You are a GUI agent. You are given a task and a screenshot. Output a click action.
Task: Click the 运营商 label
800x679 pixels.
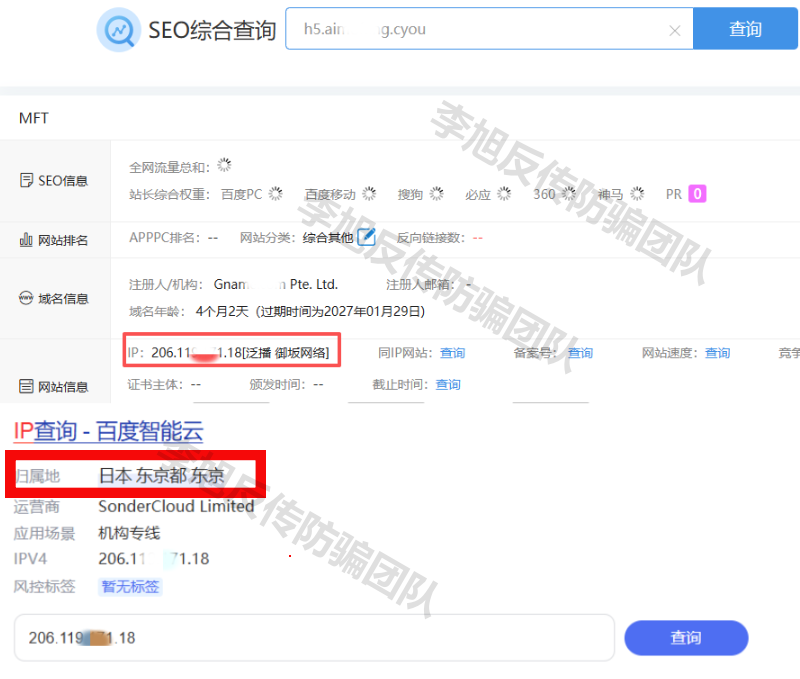pyautogui.click(x=37, y=507)
